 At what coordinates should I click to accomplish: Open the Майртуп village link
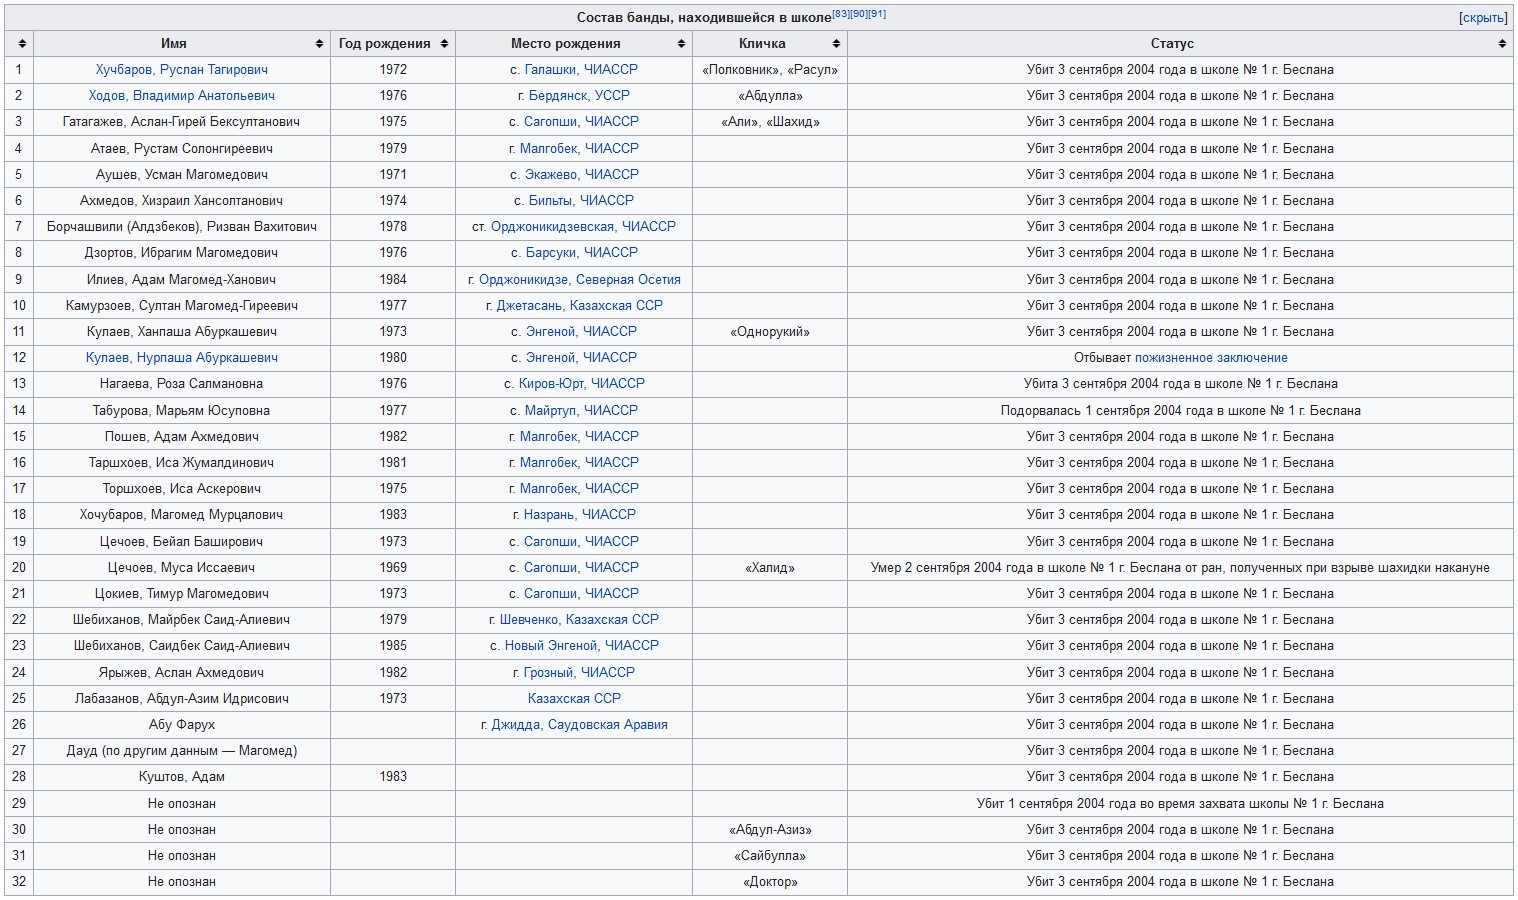click(550, 411)
